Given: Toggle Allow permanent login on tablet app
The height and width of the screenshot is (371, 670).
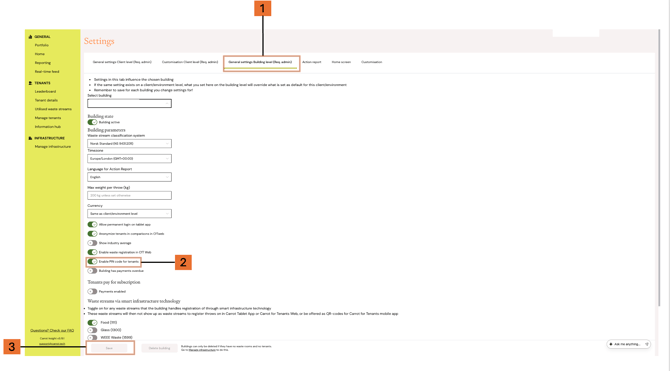Looking at the screenshot, I should [x=92, y=224].
